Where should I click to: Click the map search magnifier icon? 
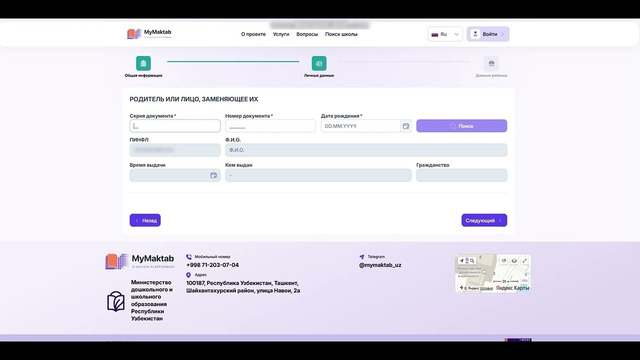point(472,260)
